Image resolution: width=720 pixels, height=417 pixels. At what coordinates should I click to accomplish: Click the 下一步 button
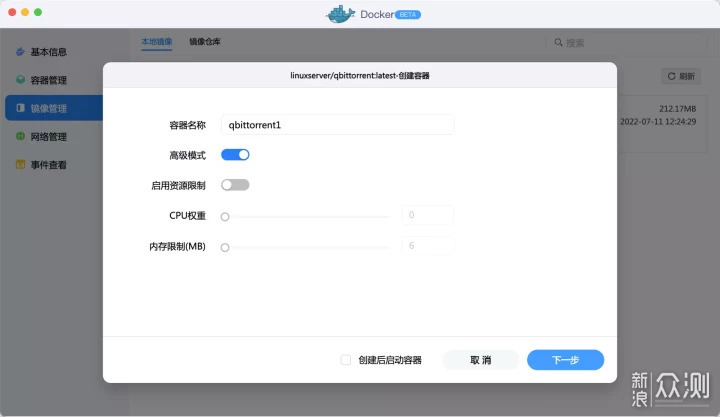point(565,360)
